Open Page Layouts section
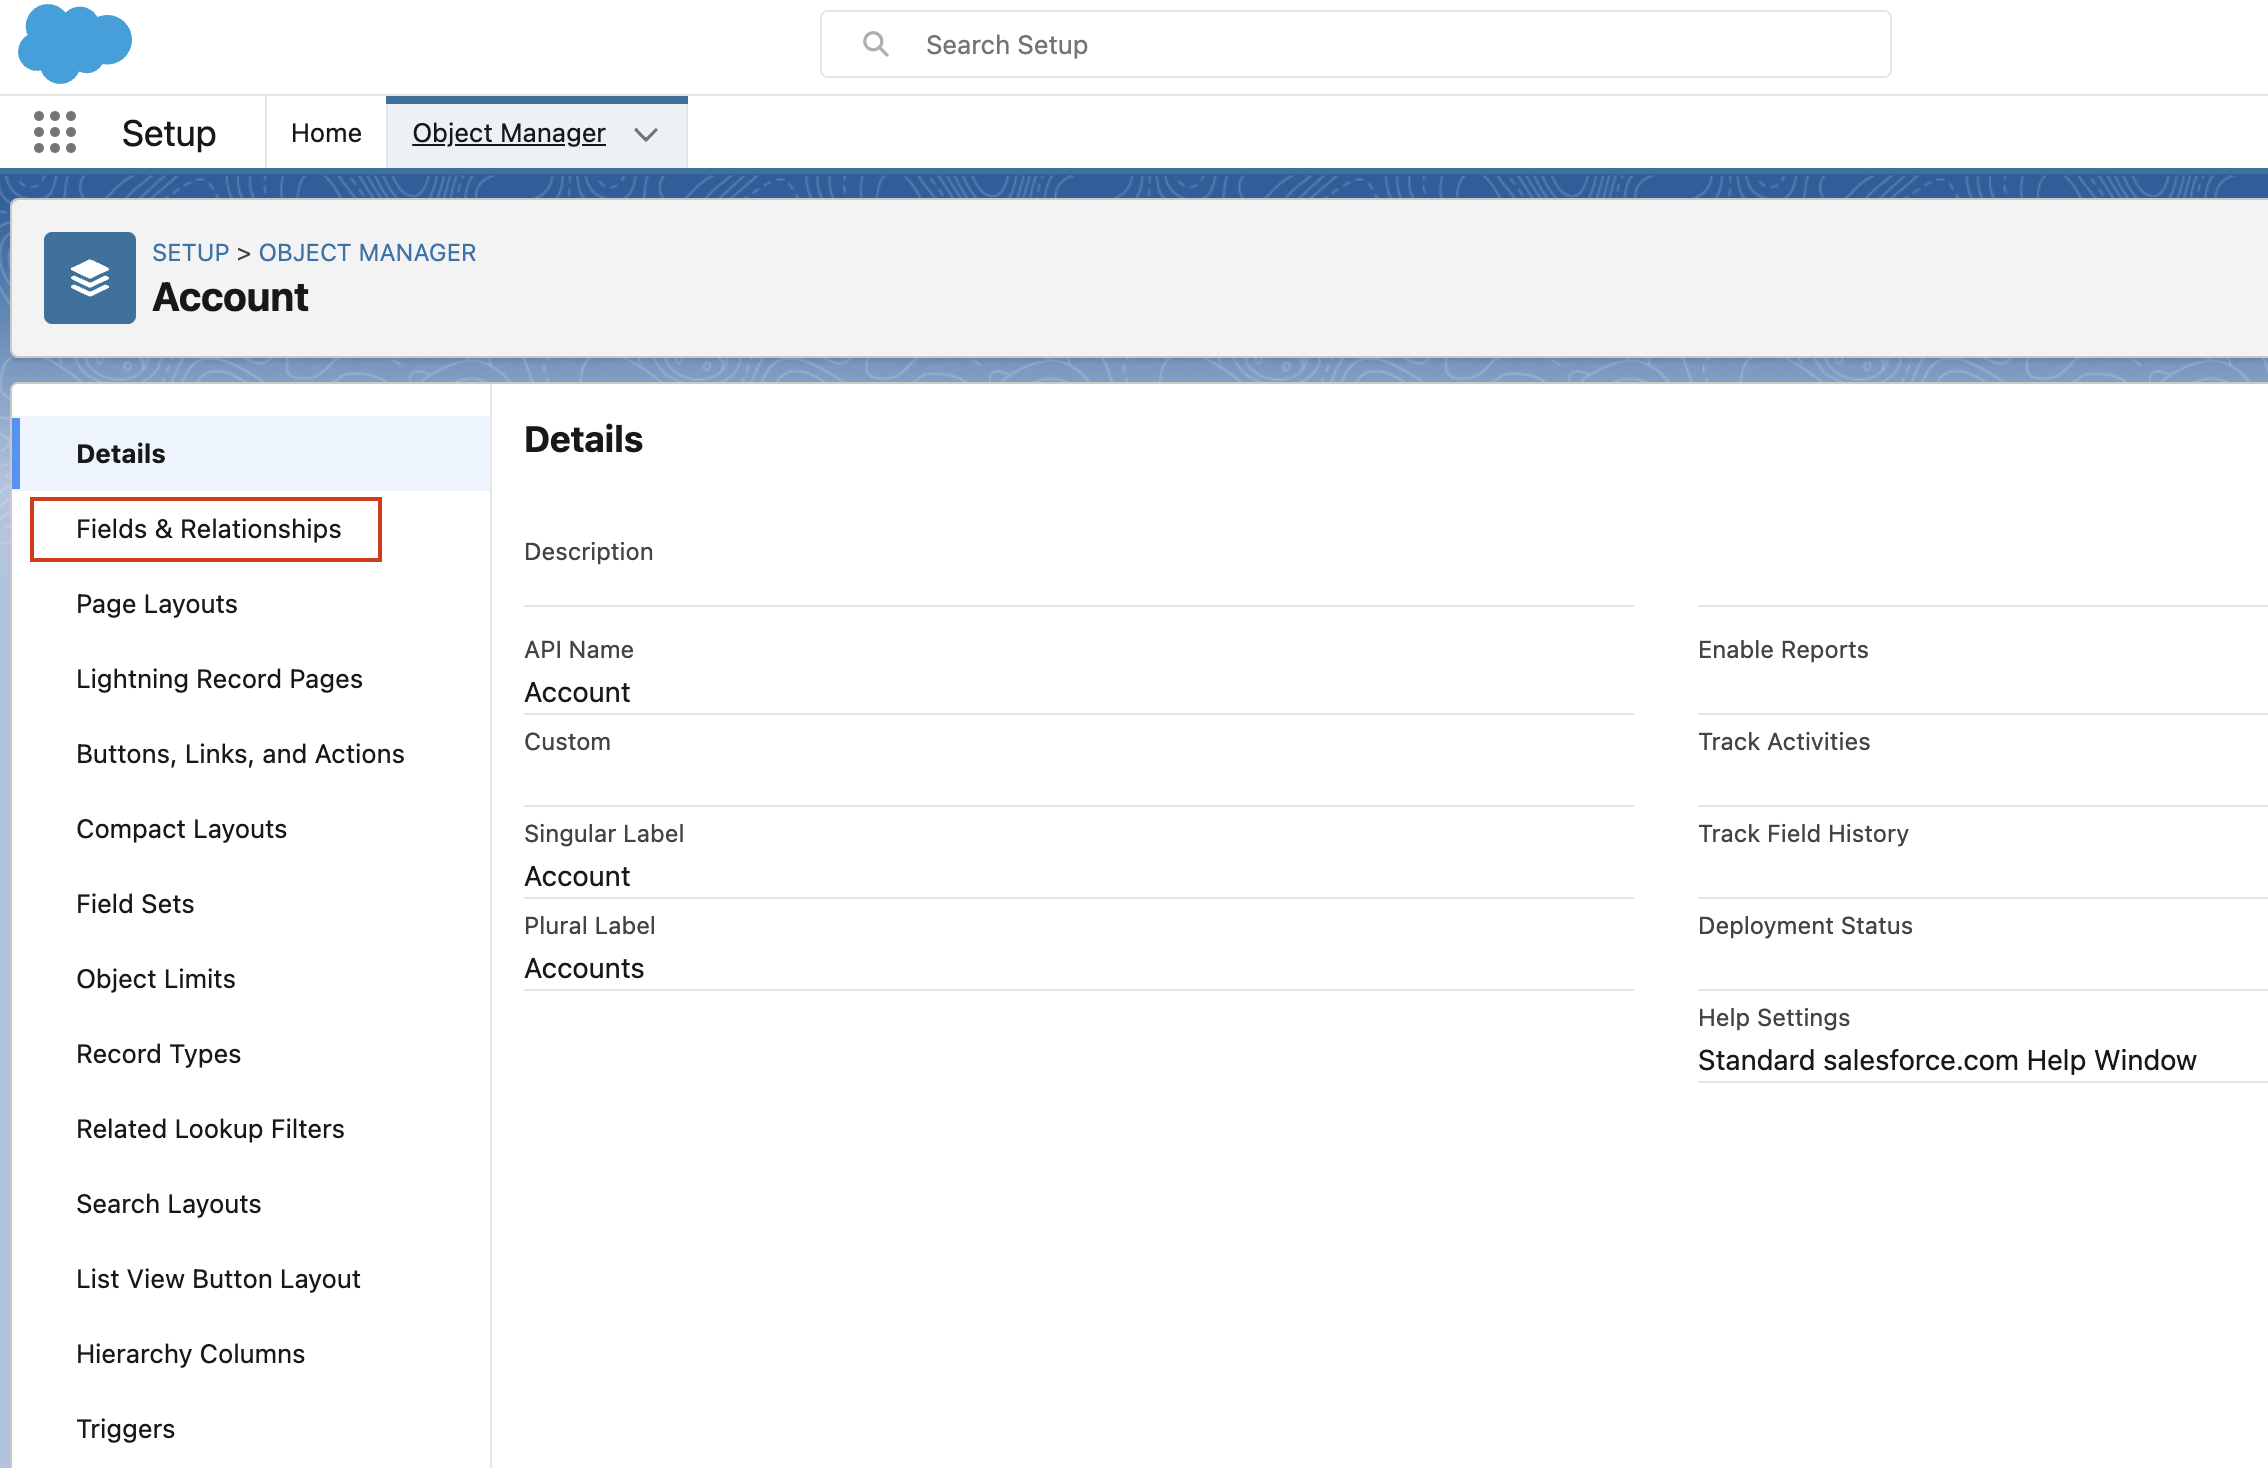This screenshot has height=1468, width=2268. click(157, 604)
